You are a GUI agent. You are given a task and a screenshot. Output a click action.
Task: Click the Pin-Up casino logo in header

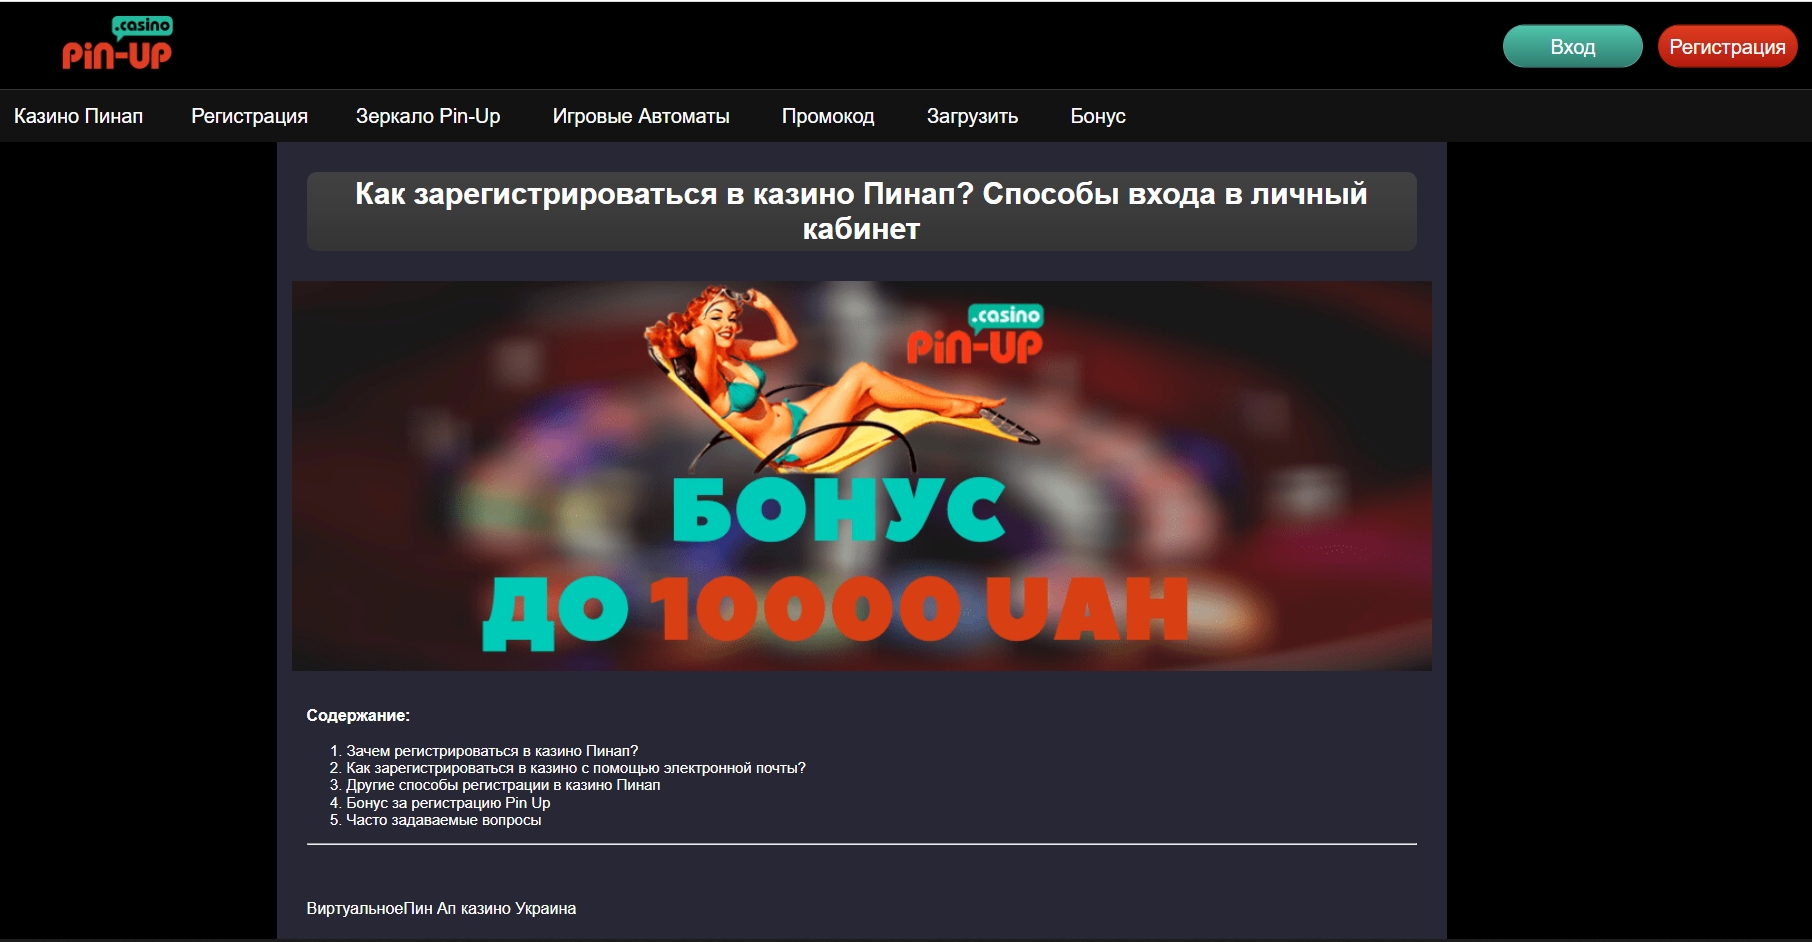(x=117, y=44)
